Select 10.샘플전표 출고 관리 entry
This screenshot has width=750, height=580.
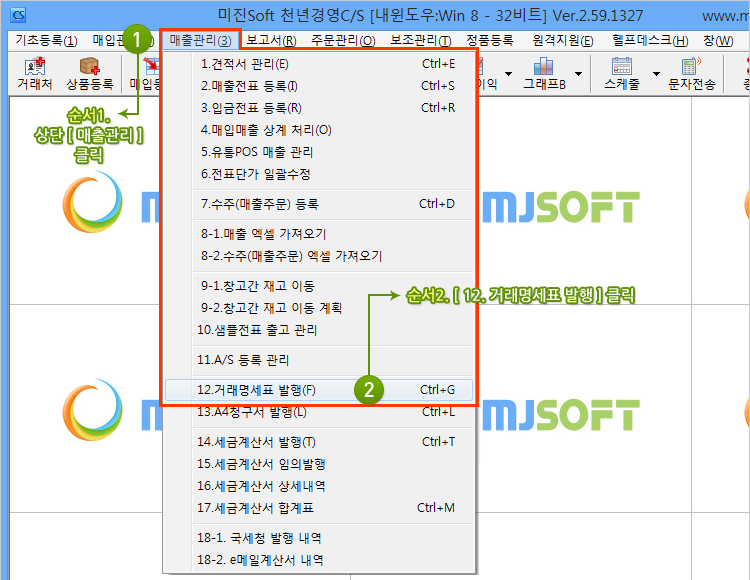320,329
